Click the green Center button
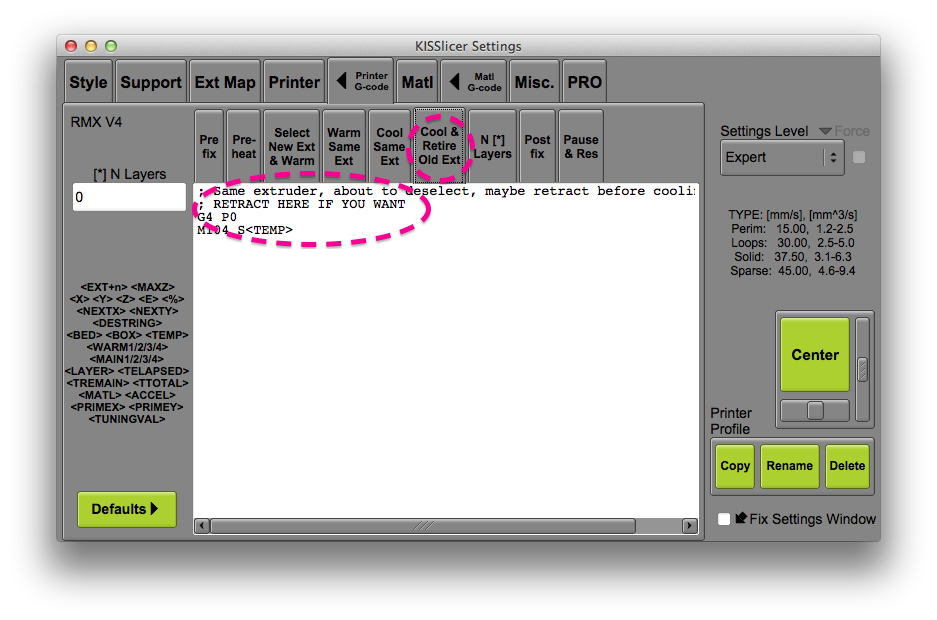This screenshot has height=620, width=937. (x=815, y=355)
